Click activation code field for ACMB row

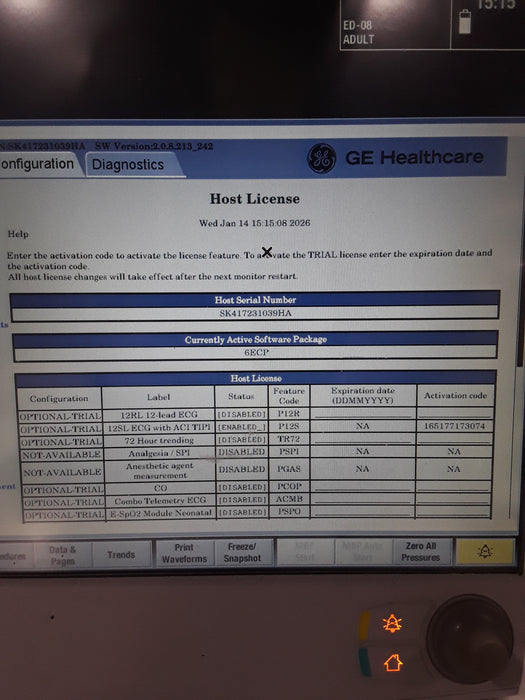(x=454, y=498)
